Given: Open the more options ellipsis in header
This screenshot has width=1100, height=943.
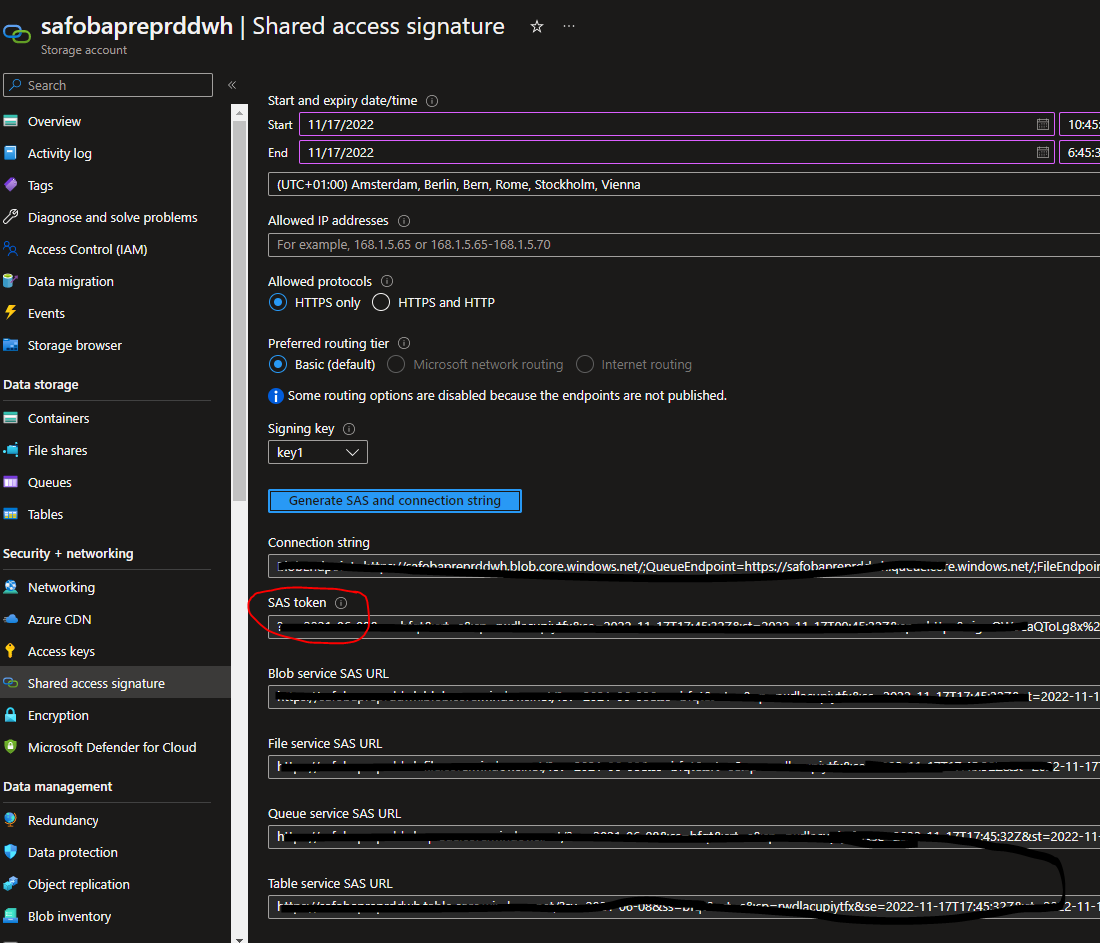Looking at the screenshot, I should click(569, 26).
